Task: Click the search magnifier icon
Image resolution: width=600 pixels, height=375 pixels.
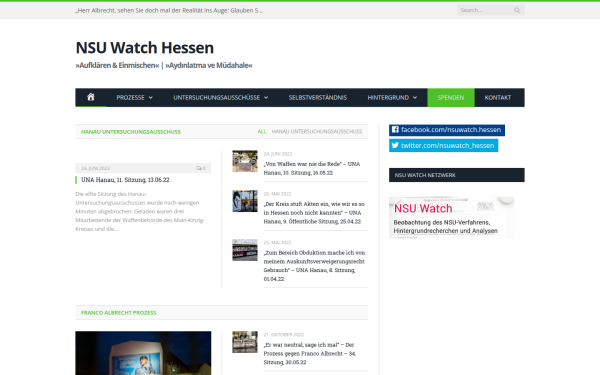Action: point(517,10)
